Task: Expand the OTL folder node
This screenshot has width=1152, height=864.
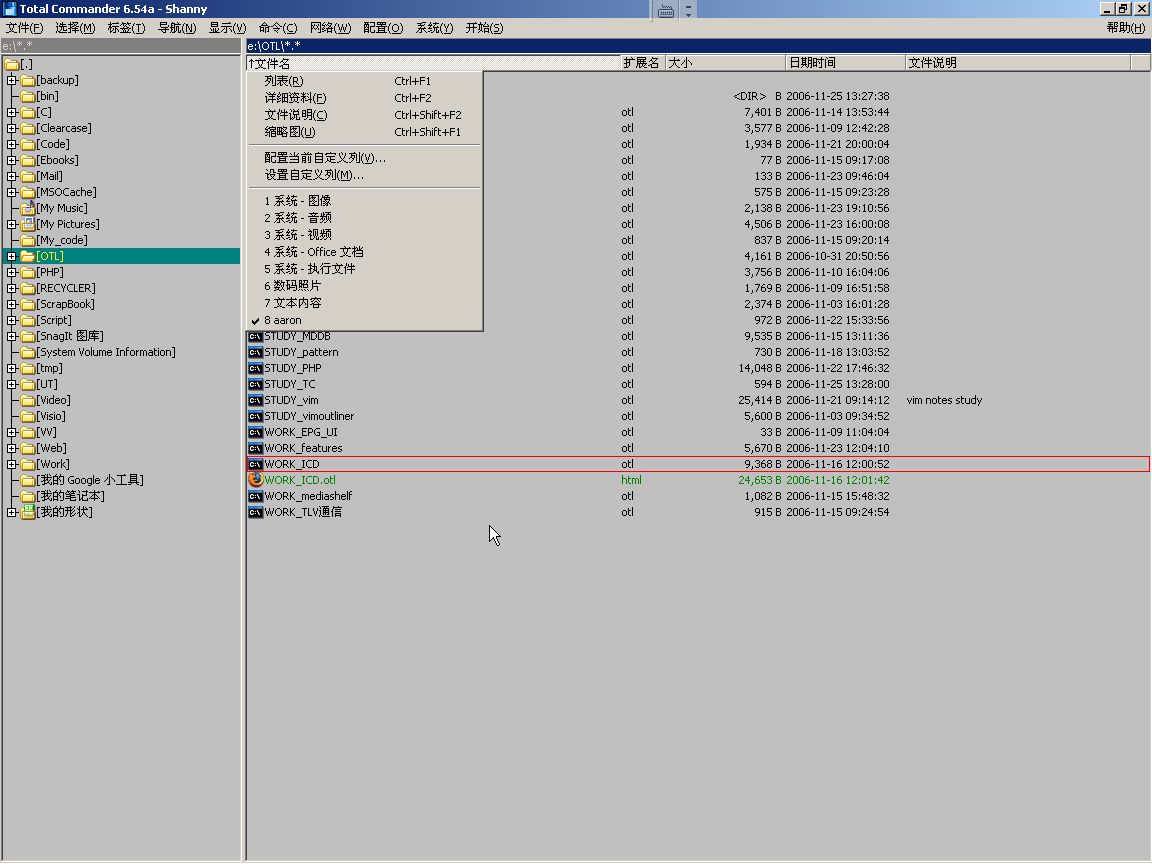Action: [12, 256]
